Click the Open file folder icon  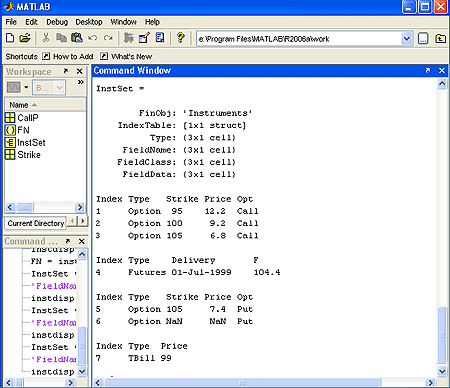[25, 38]
